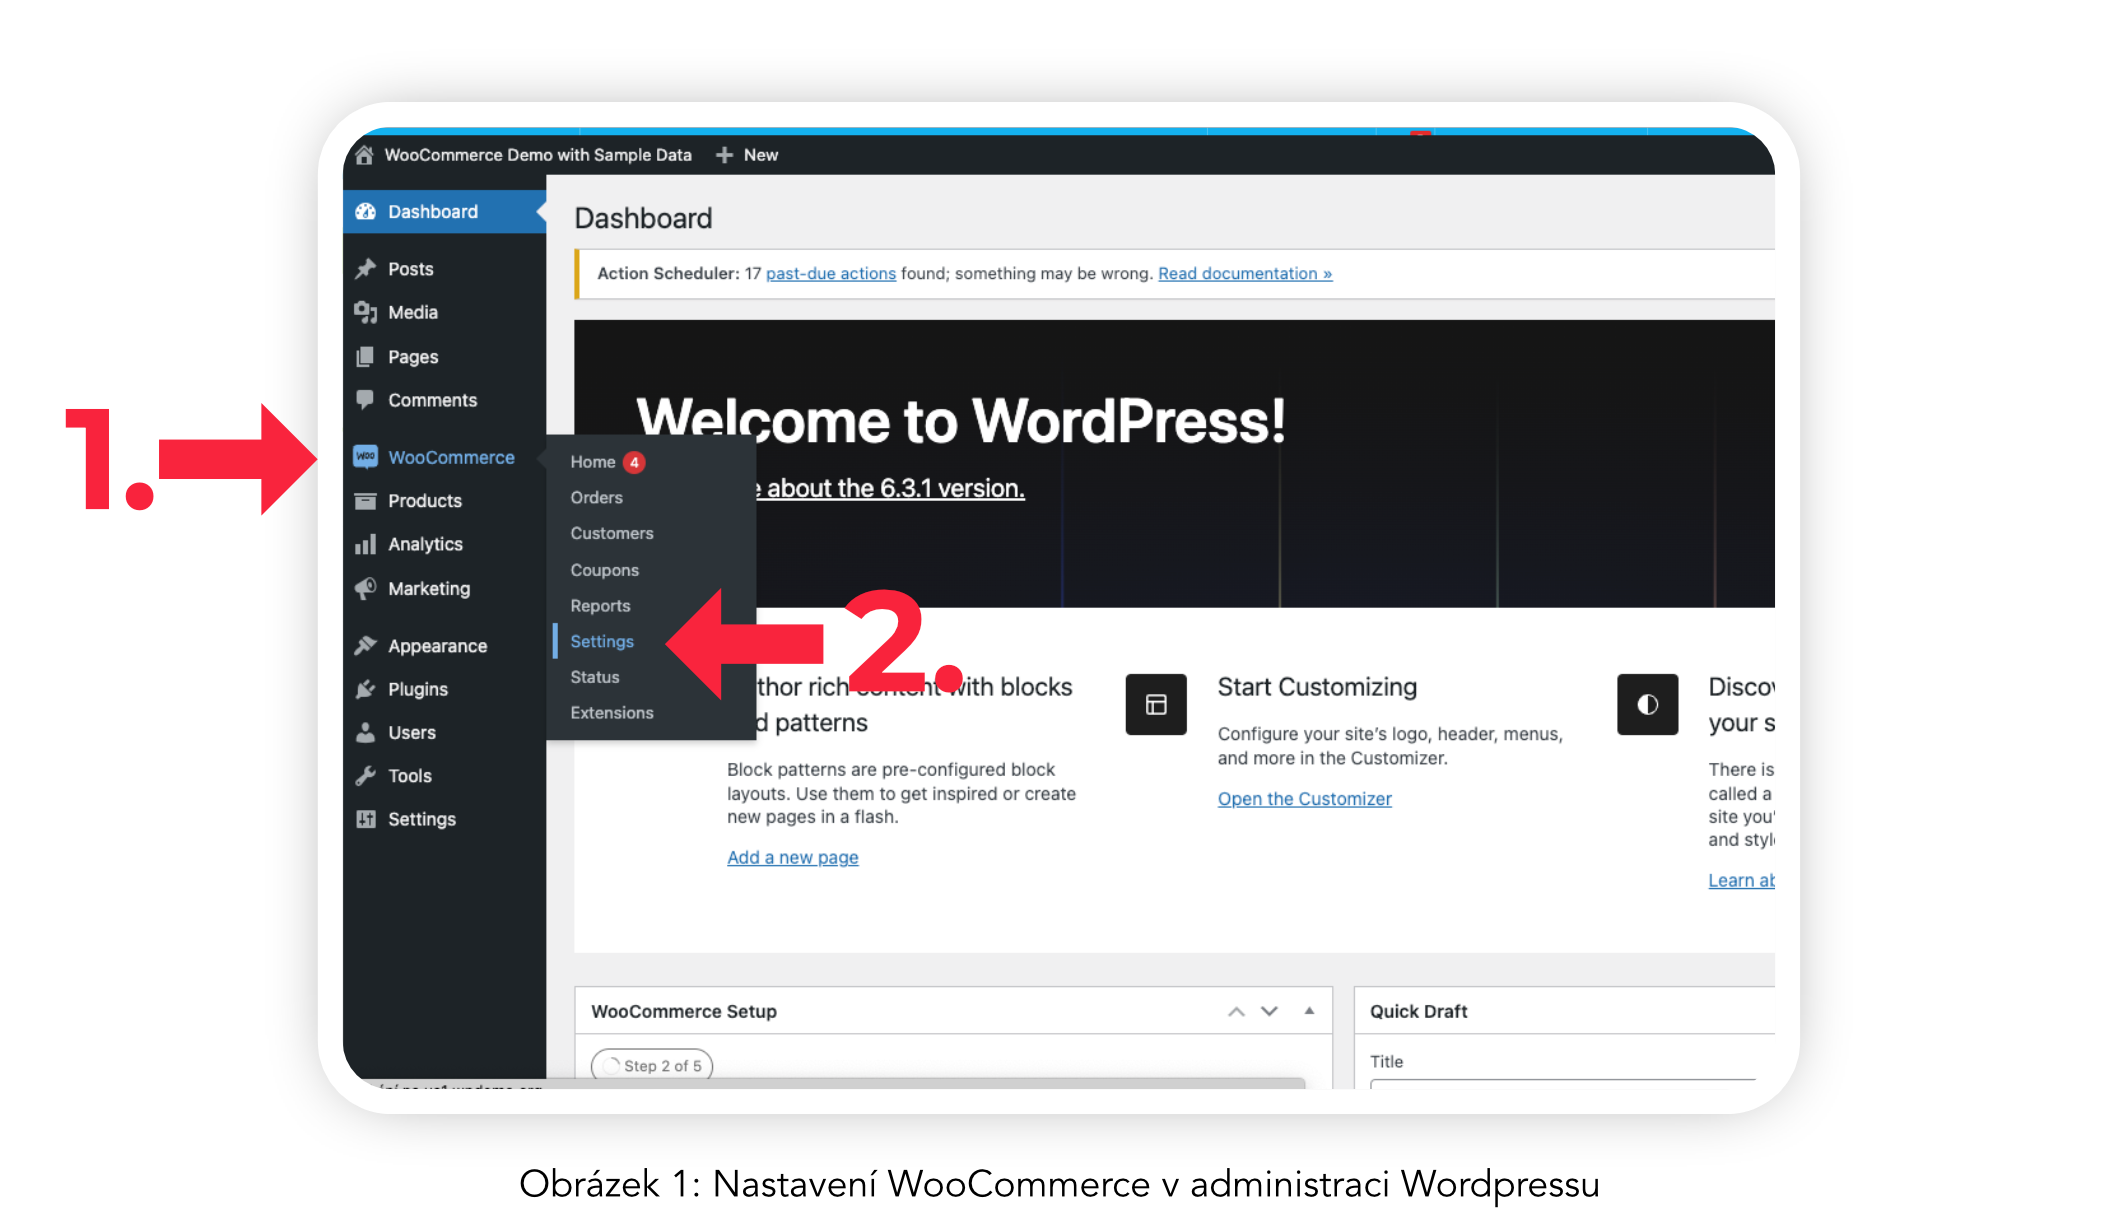
Task: Open Extensions in WooCommerce submenu
Action: click(612, 712)
